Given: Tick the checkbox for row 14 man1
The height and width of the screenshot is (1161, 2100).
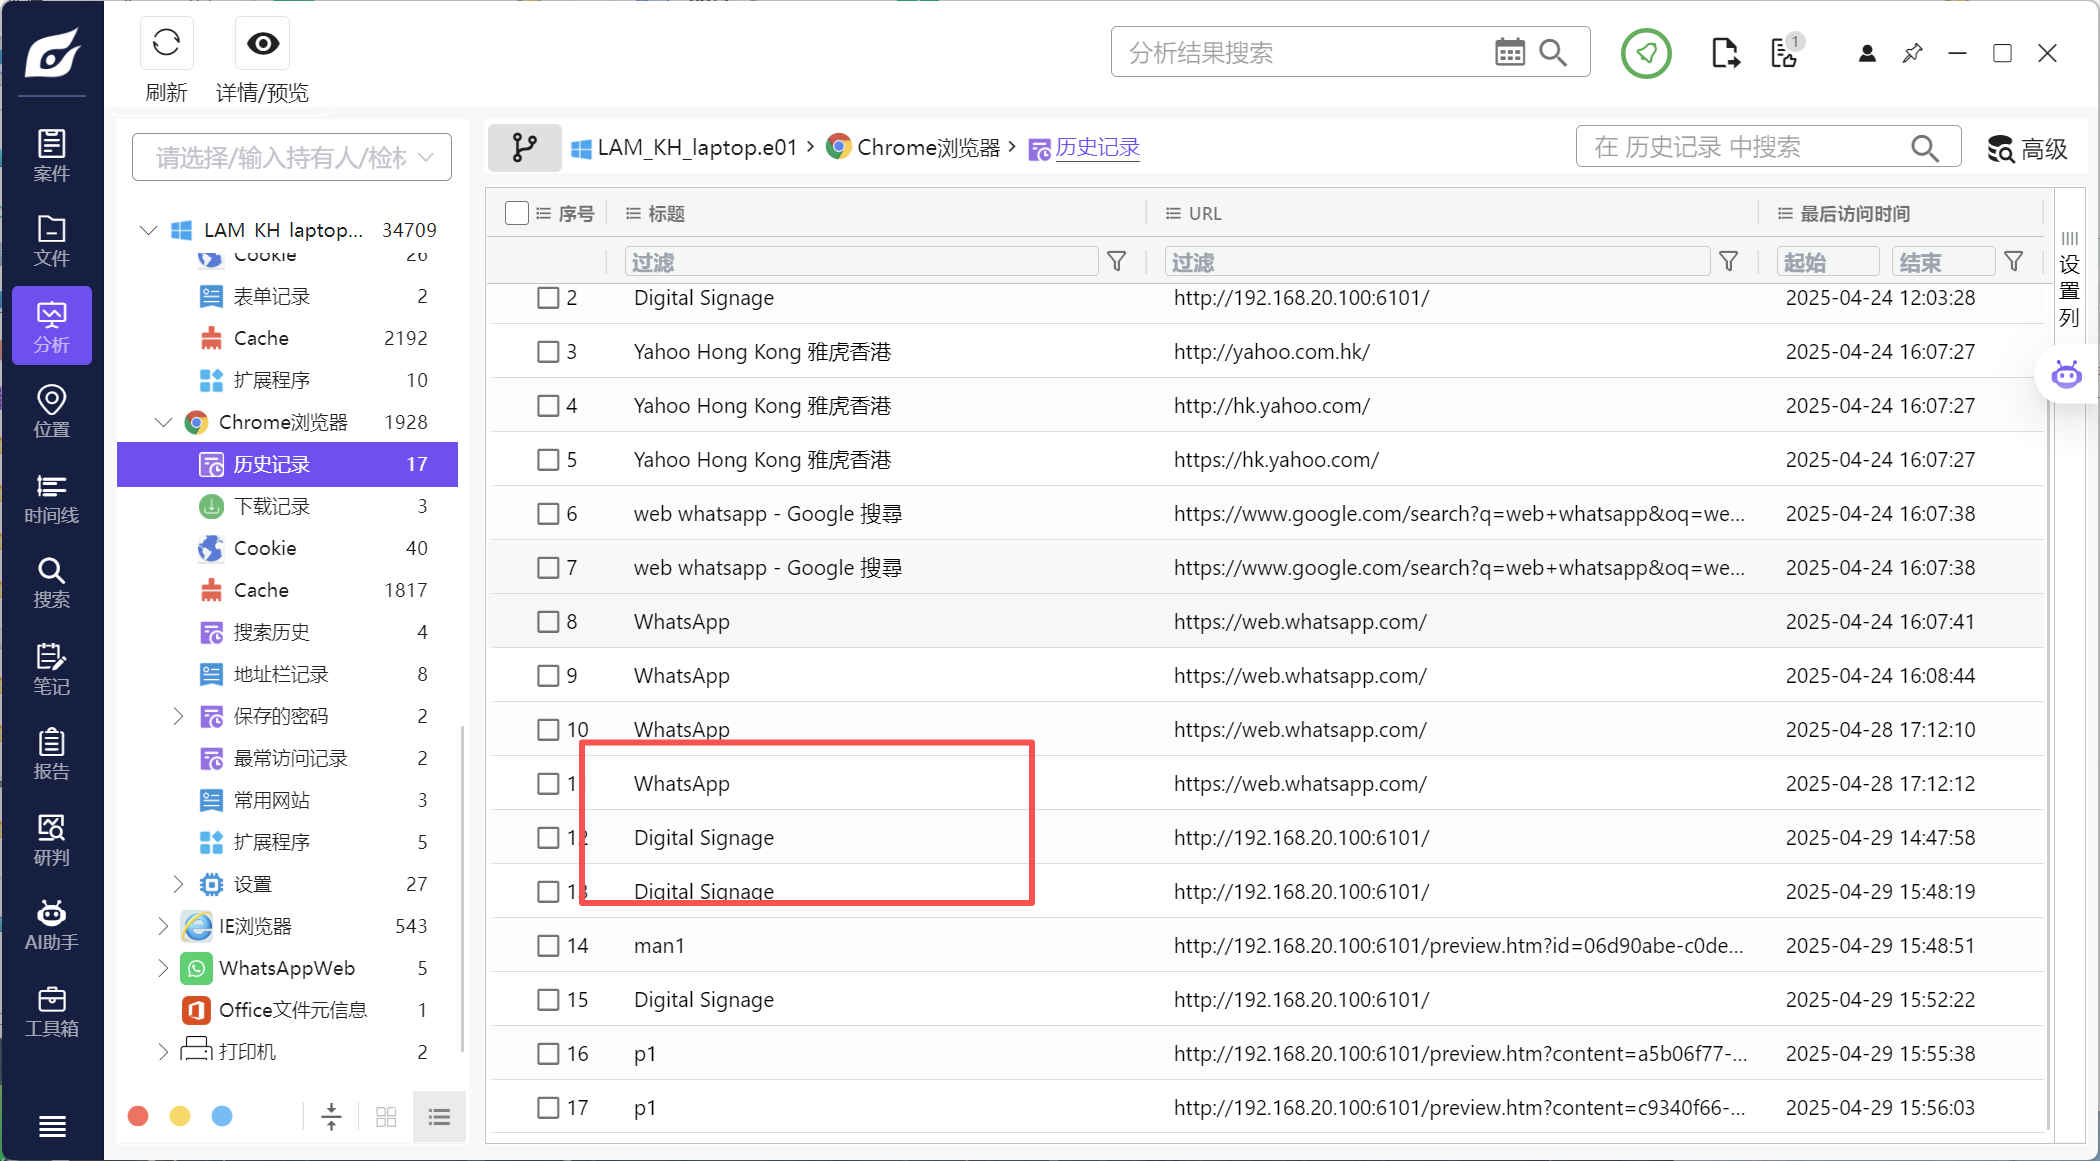Looking at the screenshot, I should [548, 946].
